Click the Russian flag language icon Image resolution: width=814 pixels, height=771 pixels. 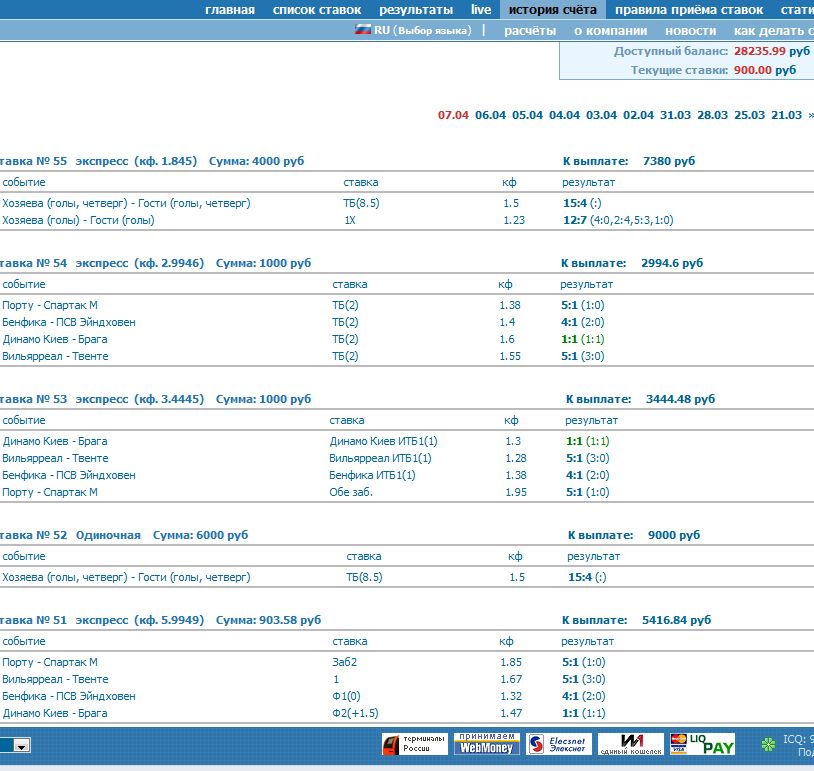click(x=363, y=30)
